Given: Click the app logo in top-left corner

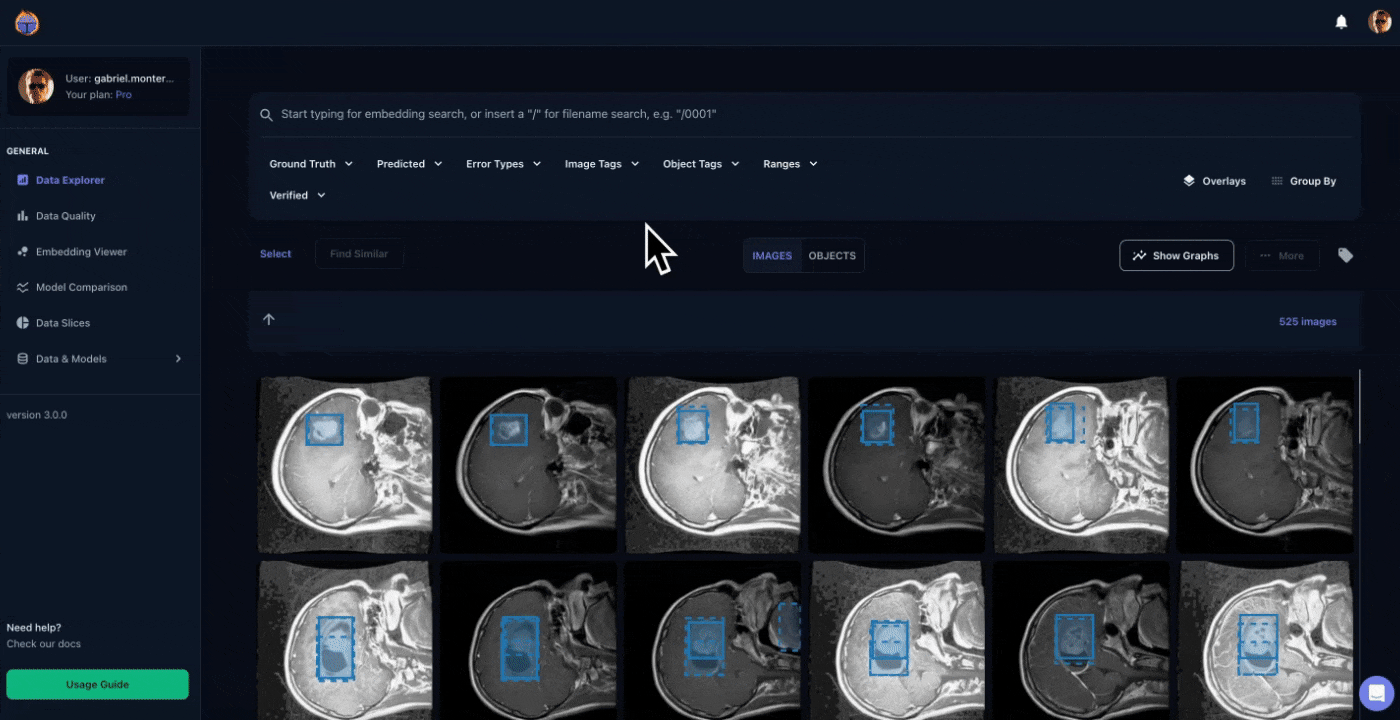Looking at the screenshot, I should tap(27, 22).
